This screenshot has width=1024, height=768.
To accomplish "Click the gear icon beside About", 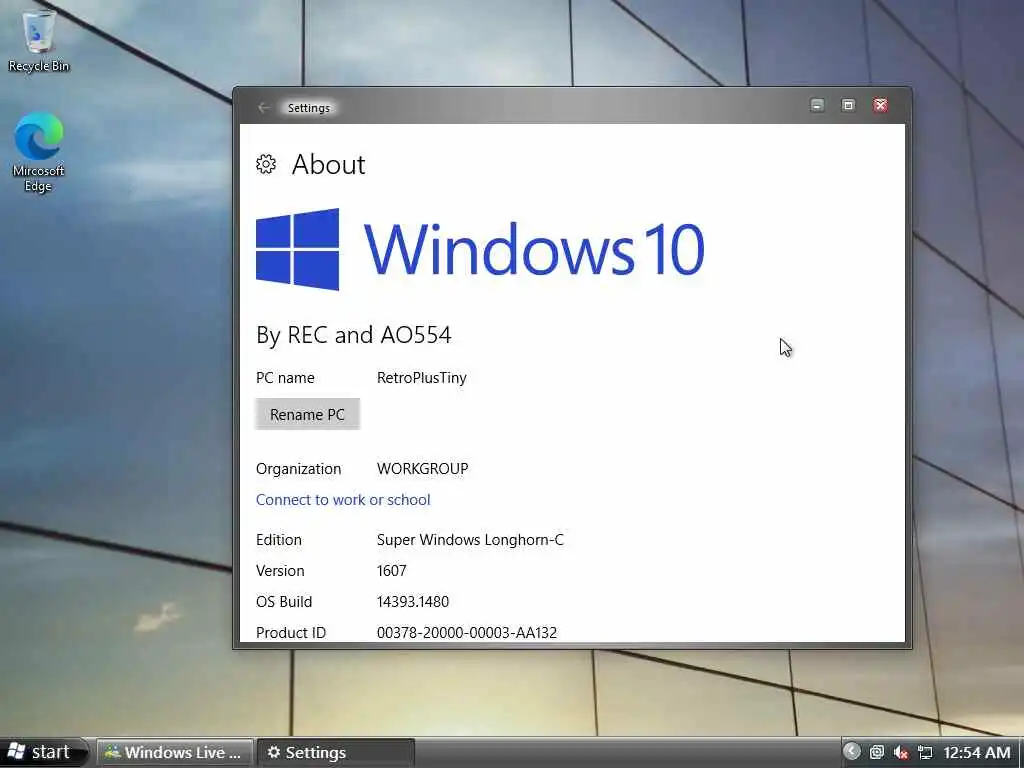I will [x=266, y=164].
